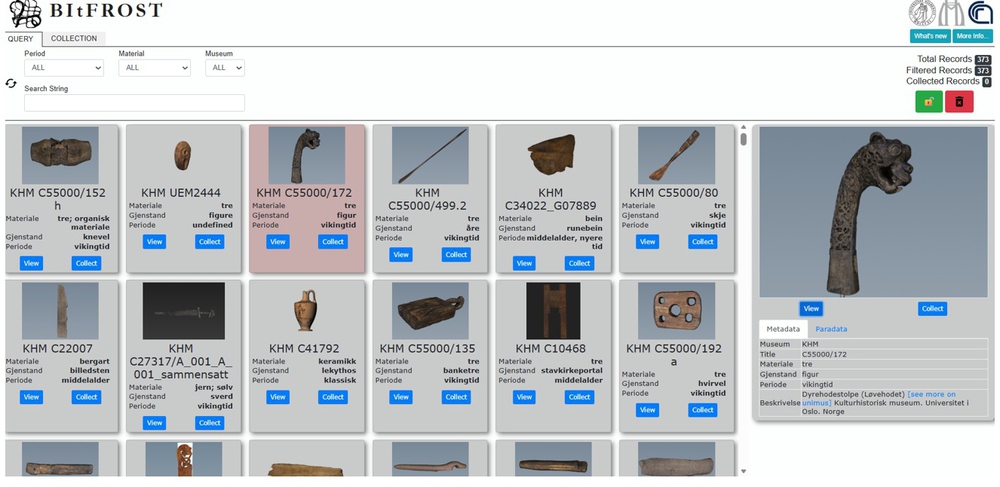Click the spoon thumbnail of KHM C55000/80
This screenshot has height=487, width=1000.
point(677,155)
